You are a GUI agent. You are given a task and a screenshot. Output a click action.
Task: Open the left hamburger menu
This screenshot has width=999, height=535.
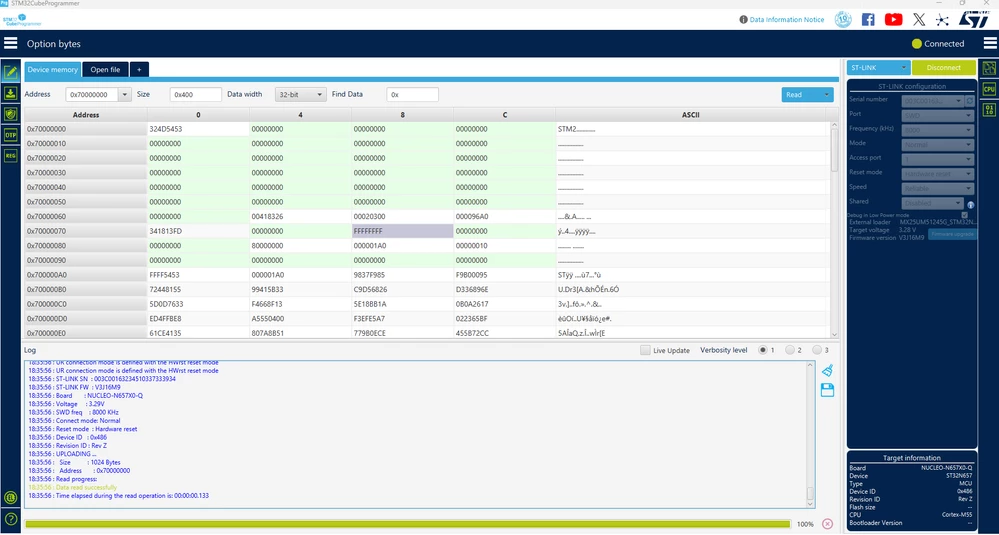[x=10, y=43]
